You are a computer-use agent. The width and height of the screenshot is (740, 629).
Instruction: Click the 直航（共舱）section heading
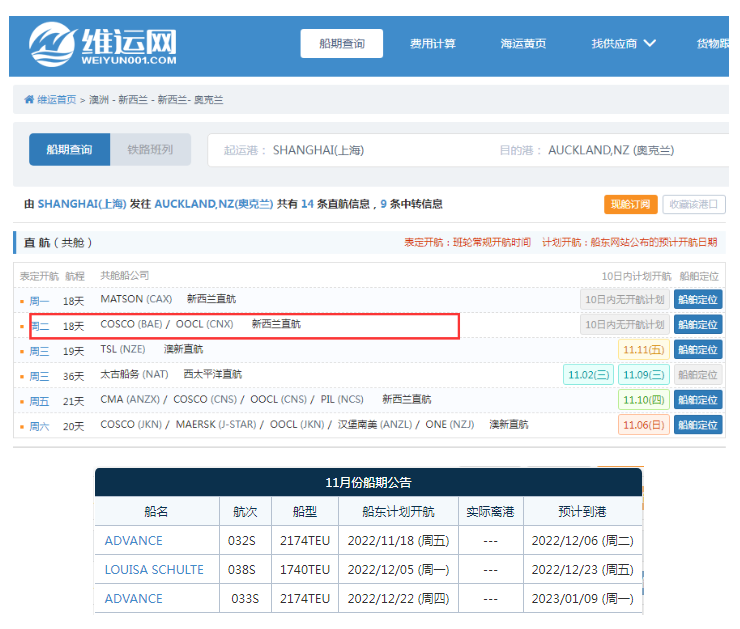(58, 243)
